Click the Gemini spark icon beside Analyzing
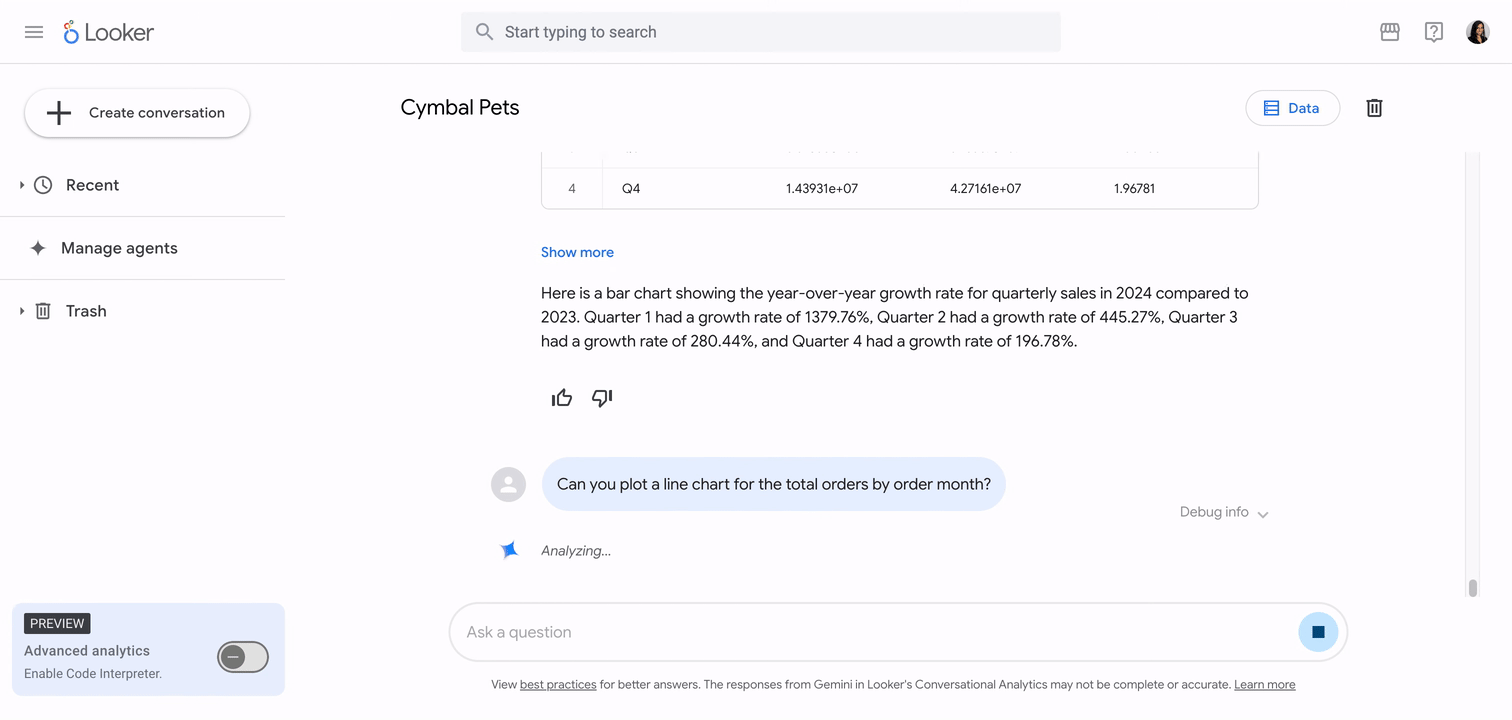The width and height of the screenshot is (1512, 720). [x=509, y=550]
